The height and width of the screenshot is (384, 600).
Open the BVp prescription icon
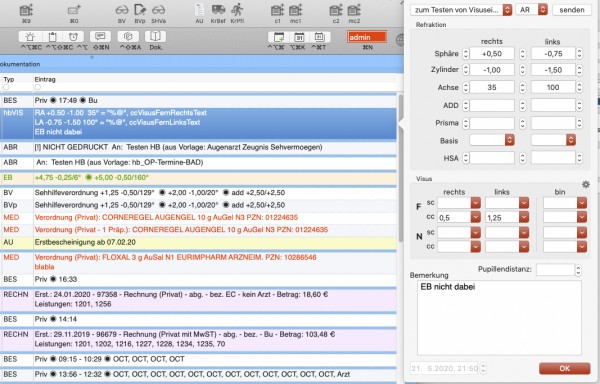pyautogui.click(x=140, y=10)
